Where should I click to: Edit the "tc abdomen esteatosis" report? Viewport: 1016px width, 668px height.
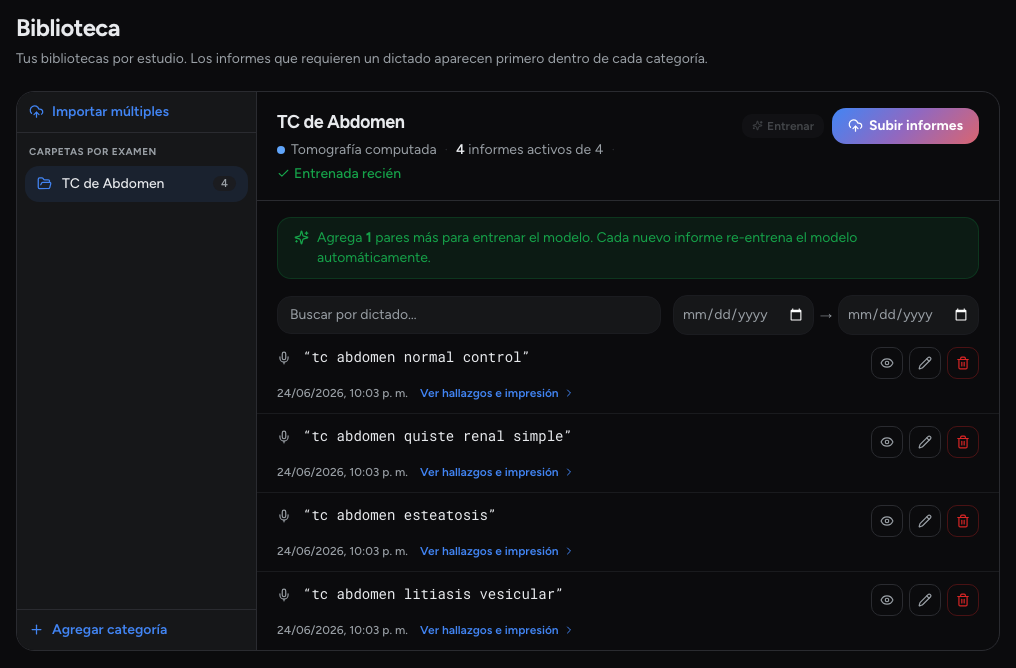[925, 521]
